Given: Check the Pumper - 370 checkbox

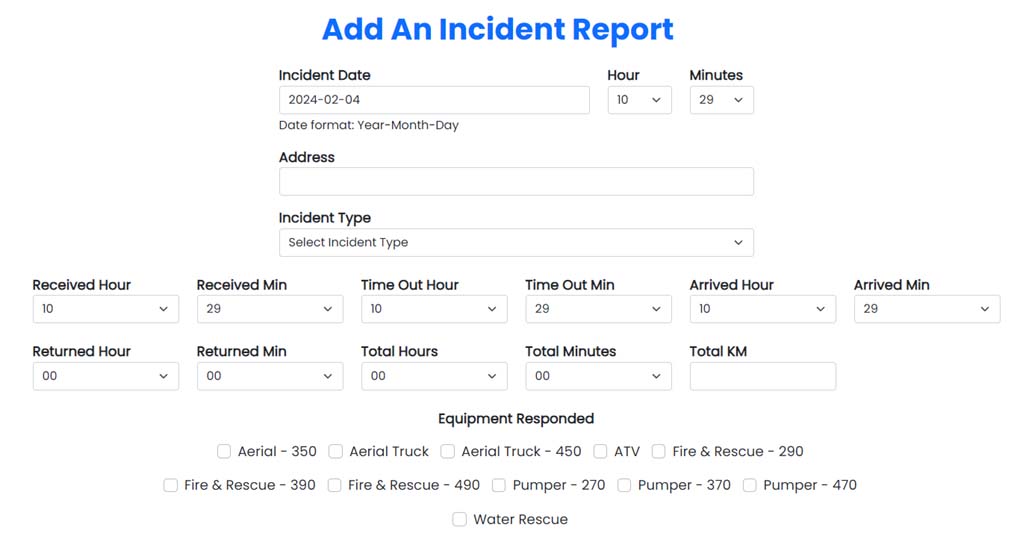Looking at the screenshot, I should [624, 485].
